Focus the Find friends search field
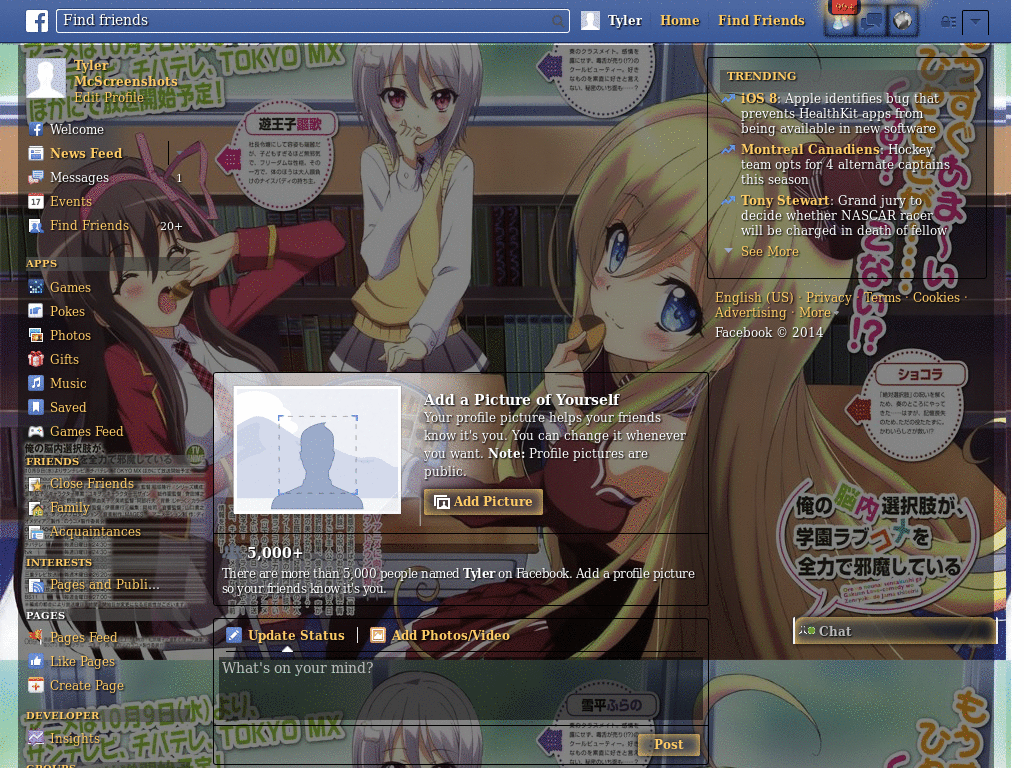Viewport: 1024px width, 768px height. click(x=313, y=21)
